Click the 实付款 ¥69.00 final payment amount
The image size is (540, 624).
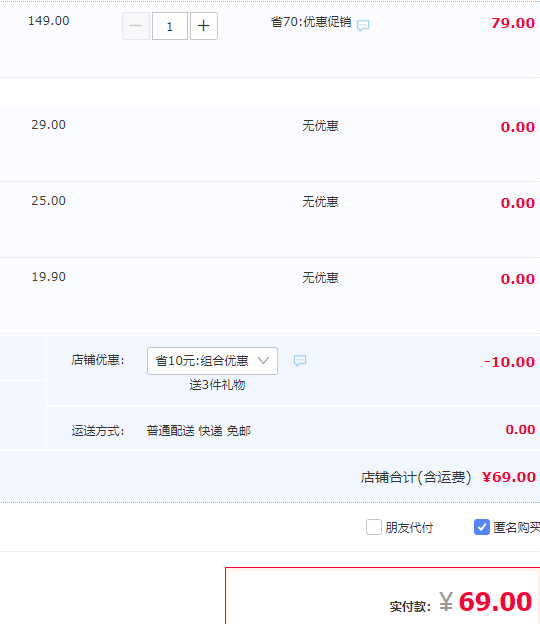pos(486,602)
